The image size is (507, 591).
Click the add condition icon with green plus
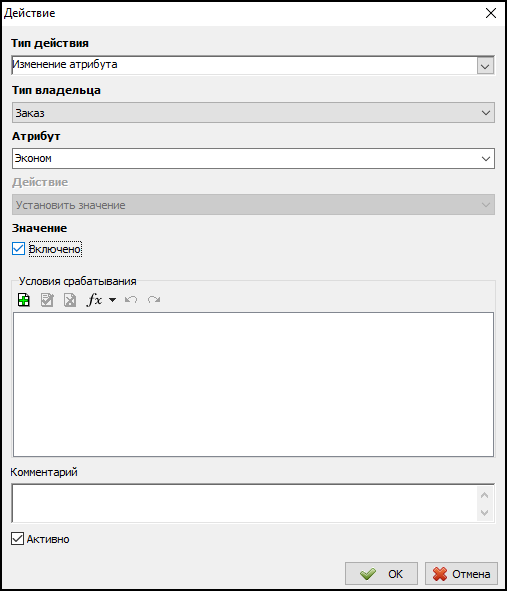click(24, 300)
